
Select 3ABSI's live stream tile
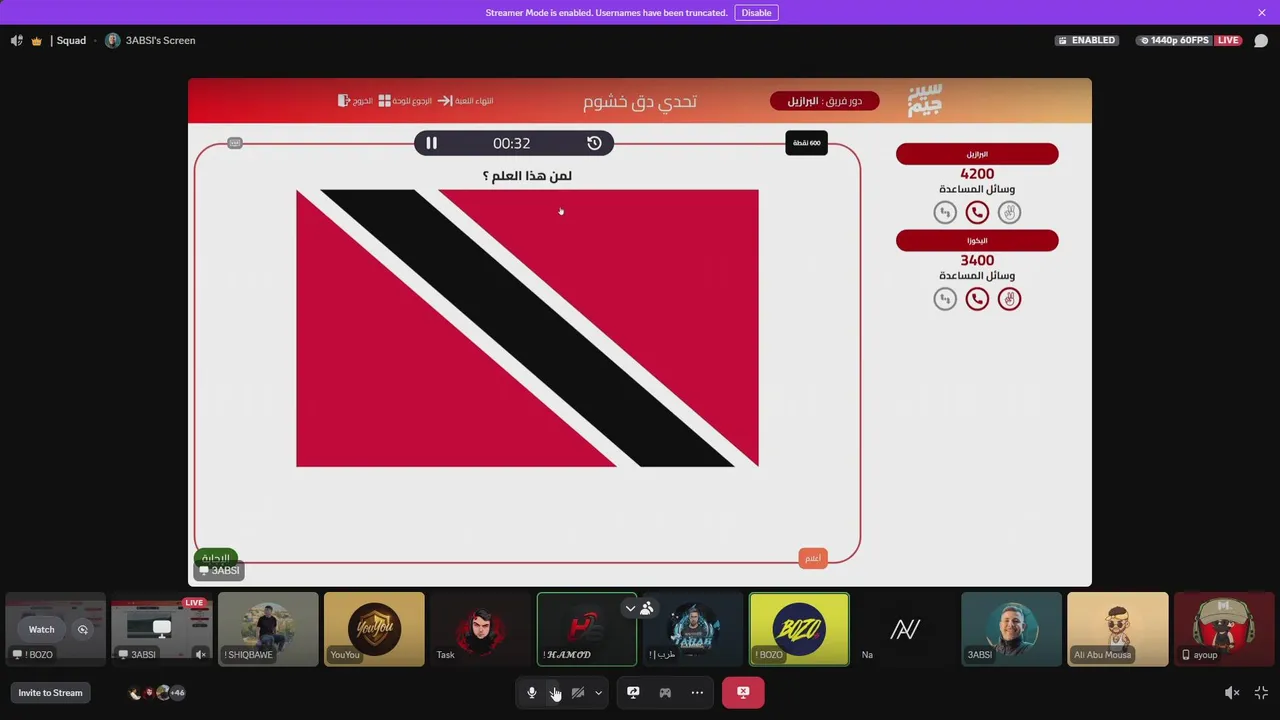[162, 629]
